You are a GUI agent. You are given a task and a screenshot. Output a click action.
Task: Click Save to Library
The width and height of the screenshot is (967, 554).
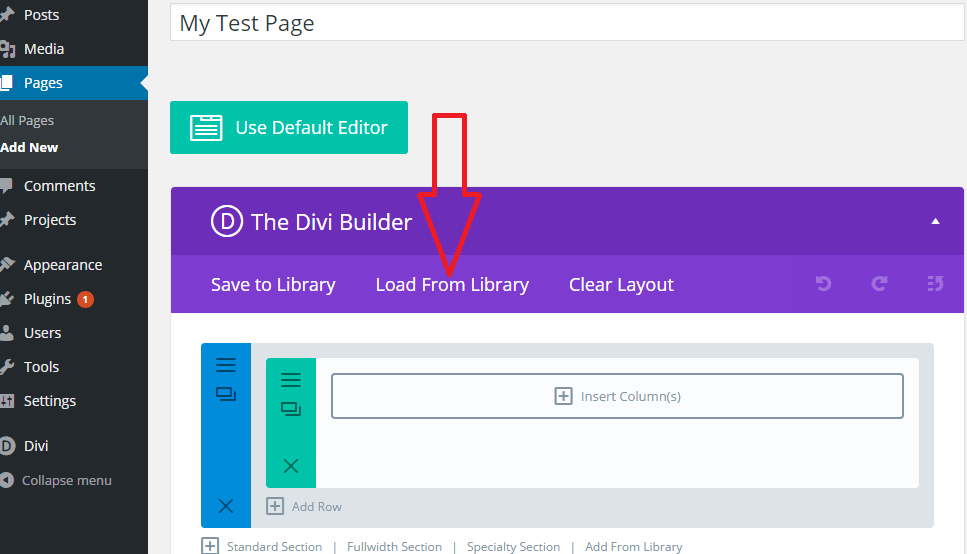273,285
